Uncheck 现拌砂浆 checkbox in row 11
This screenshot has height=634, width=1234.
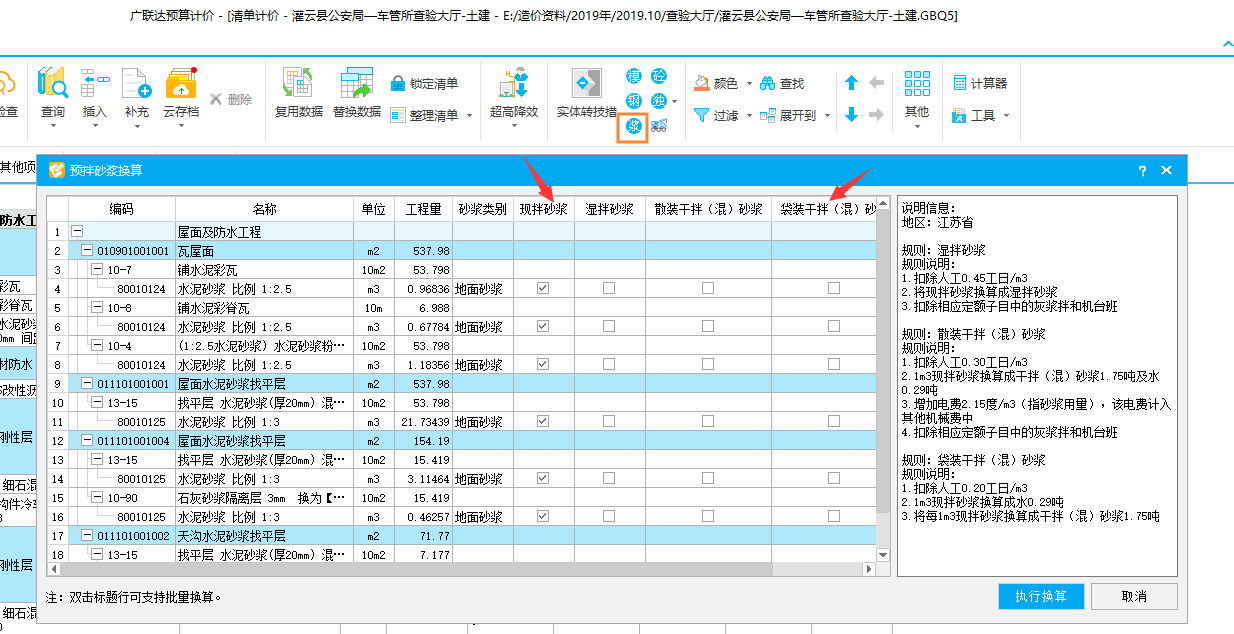543,421
